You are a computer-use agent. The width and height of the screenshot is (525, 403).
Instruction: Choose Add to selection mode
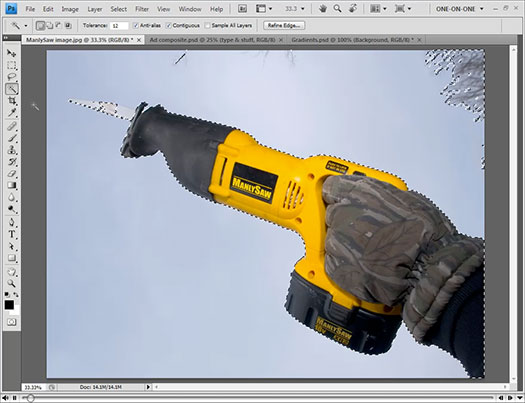pyautogui.click(x=49, y=25)
